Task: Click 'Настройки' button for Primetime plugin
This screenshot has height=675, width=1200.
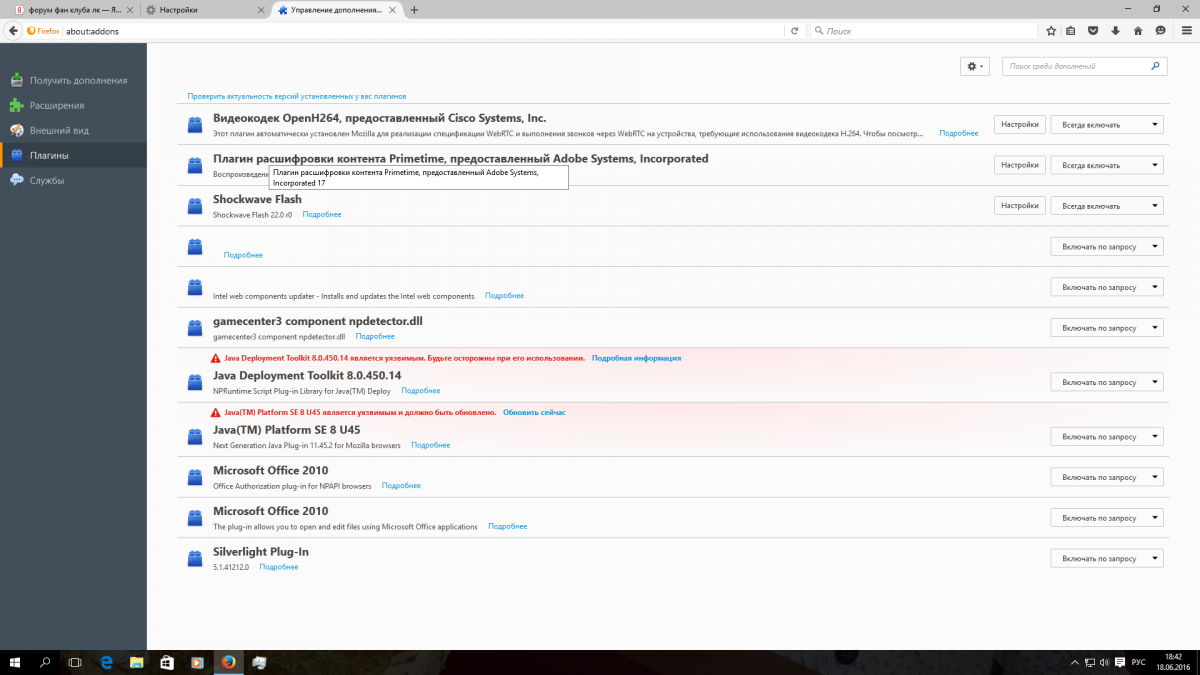Action: 1020,165
